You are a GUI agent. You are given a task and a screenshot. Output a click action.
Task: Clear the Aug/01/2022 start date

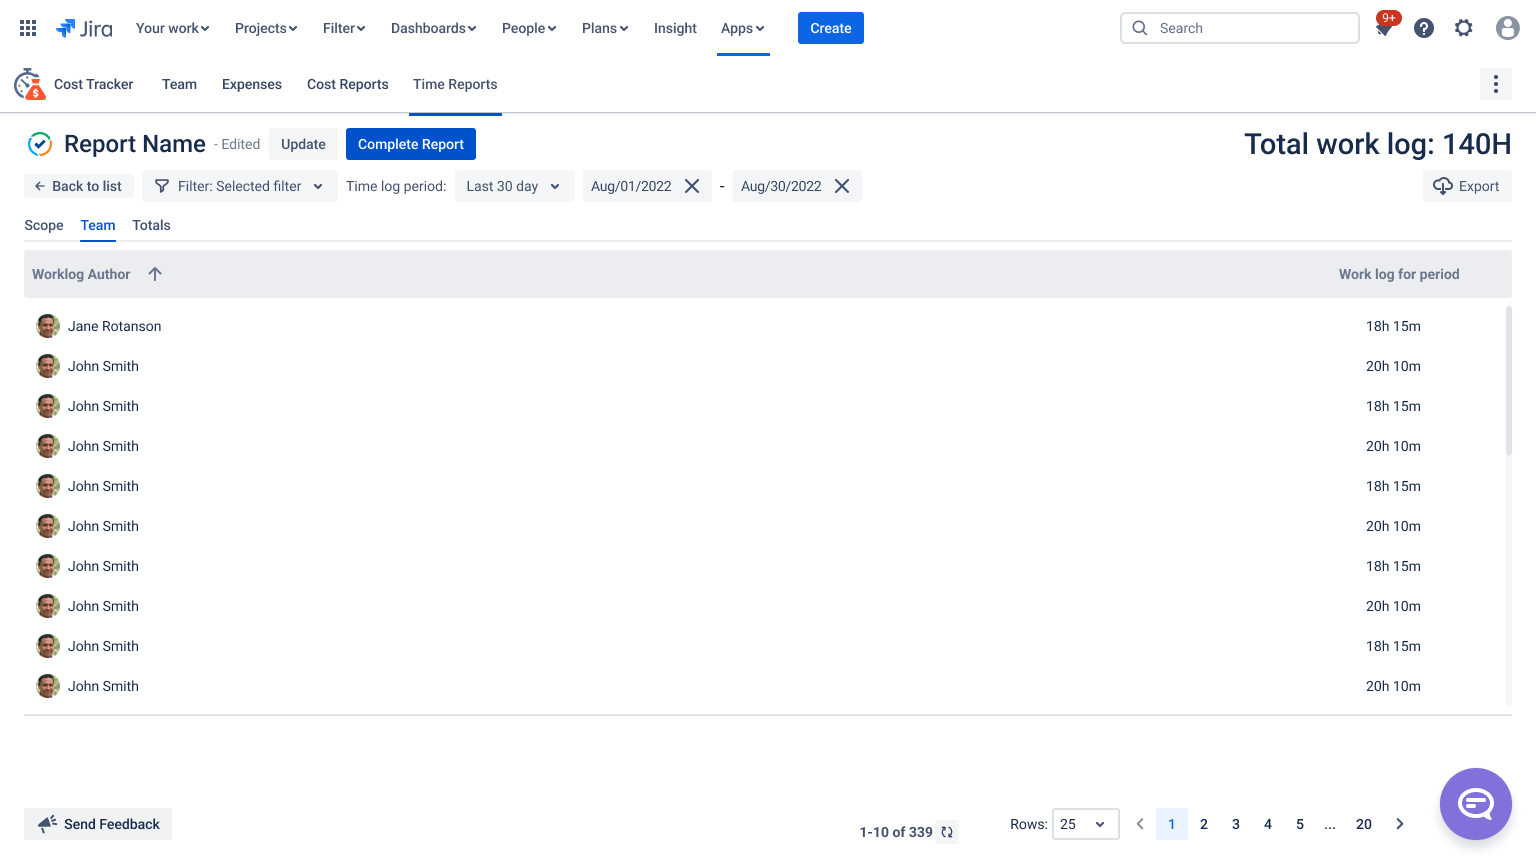point(692,186)
